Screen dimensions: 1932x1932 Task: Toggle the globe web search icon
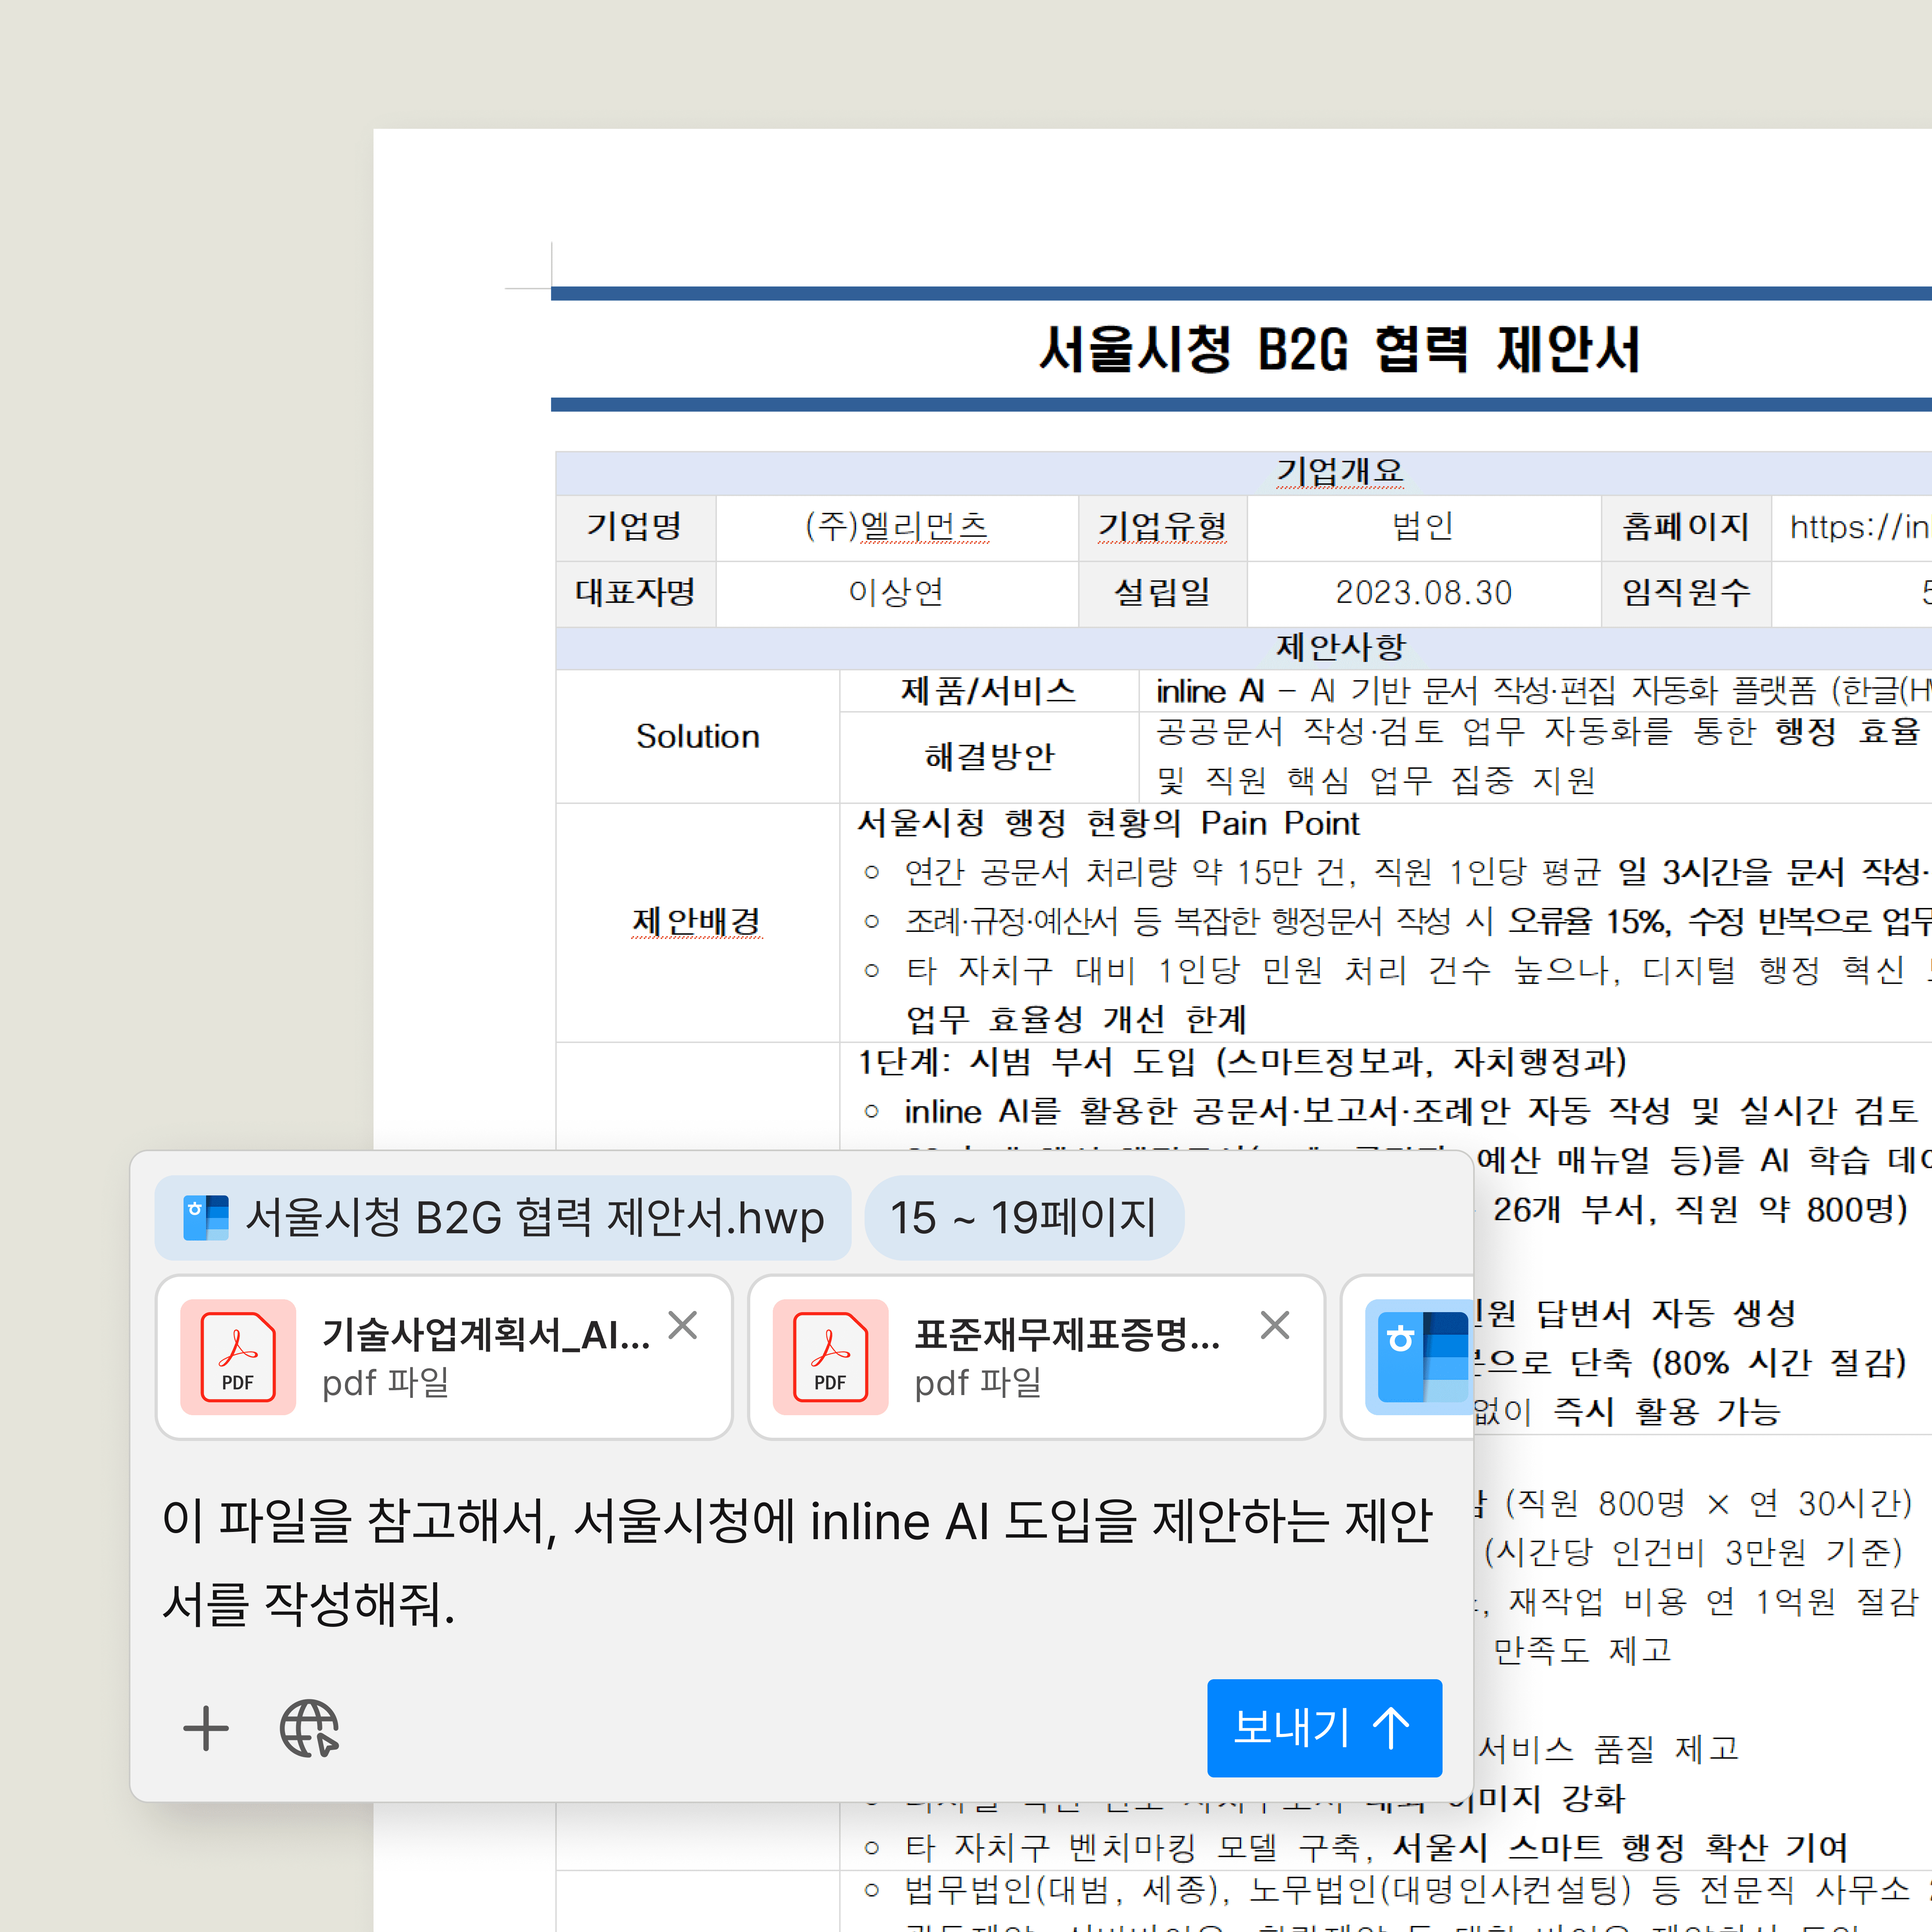click(x=309, y=1728)
